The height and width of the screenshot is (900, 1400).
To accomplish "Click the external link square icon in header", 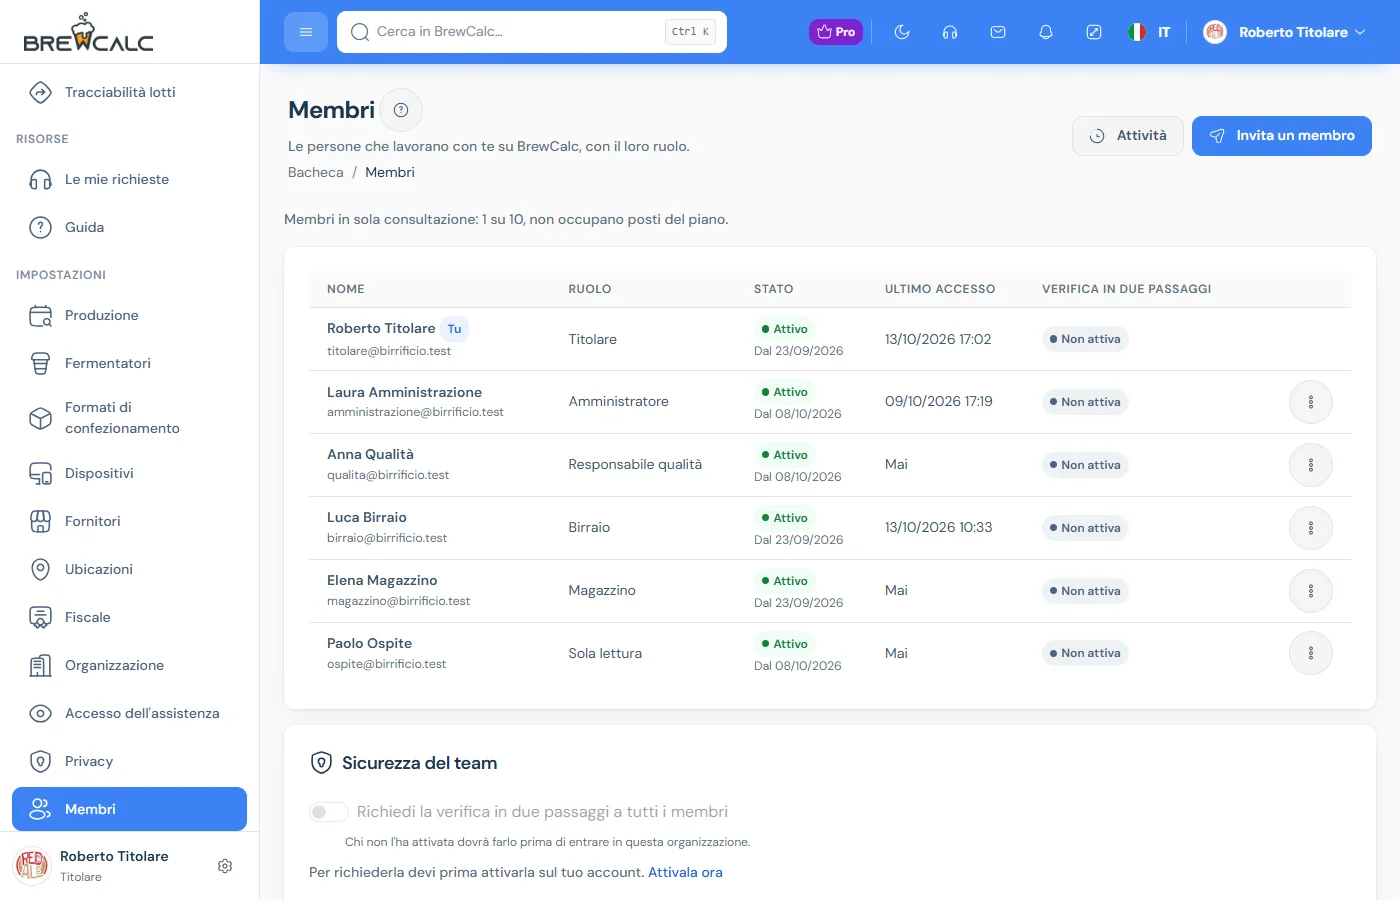I will click(1094, 32).
